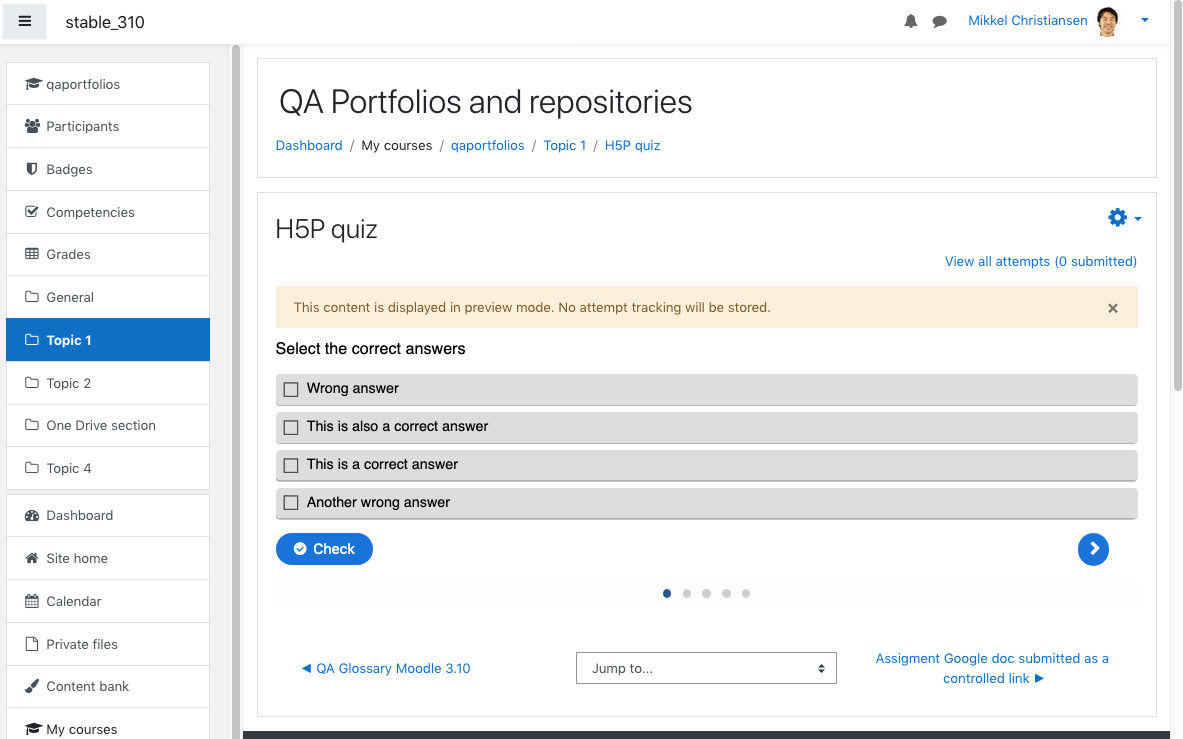1183x739 pixels.
Task: Click the Check button
Action: click(324, 549)
